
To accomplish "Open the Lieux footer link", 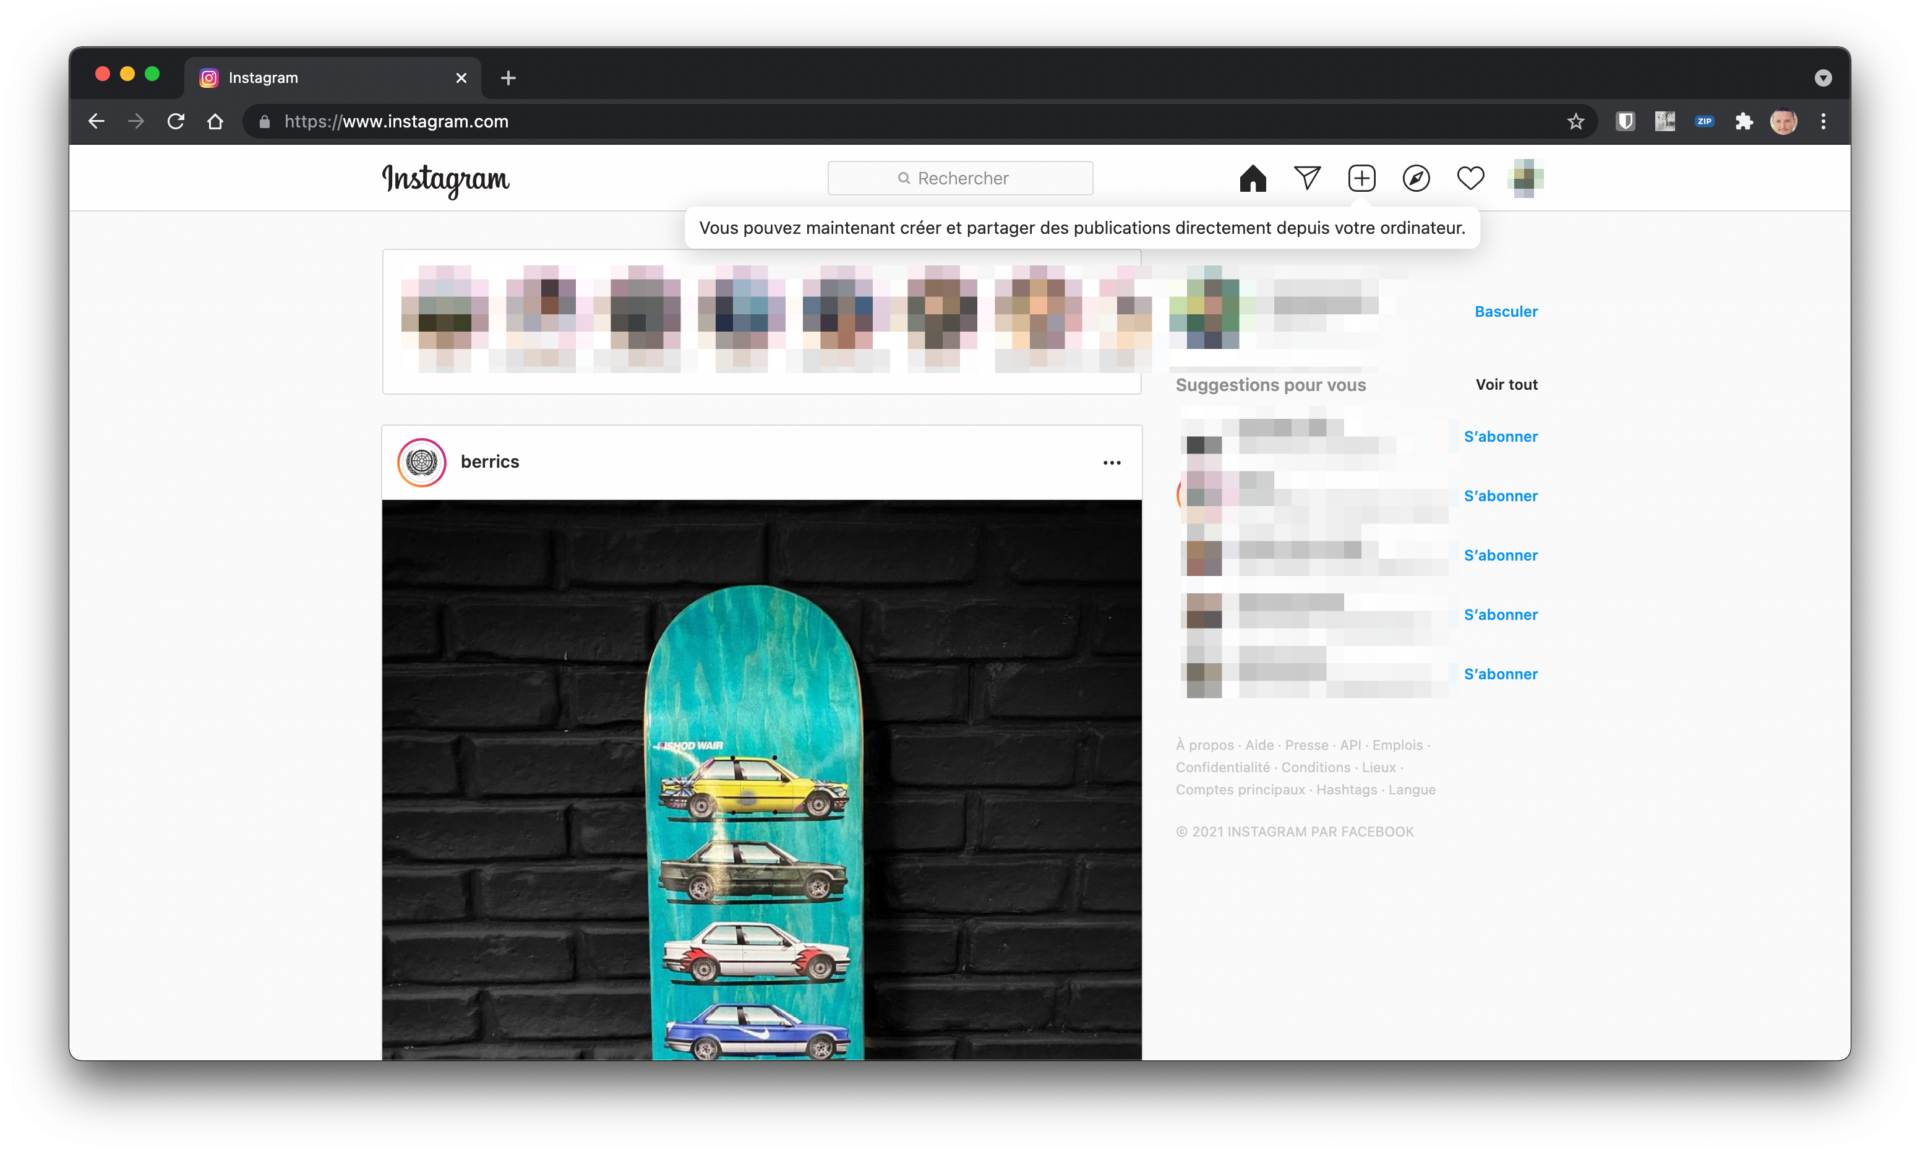I will click(1378, 767).
